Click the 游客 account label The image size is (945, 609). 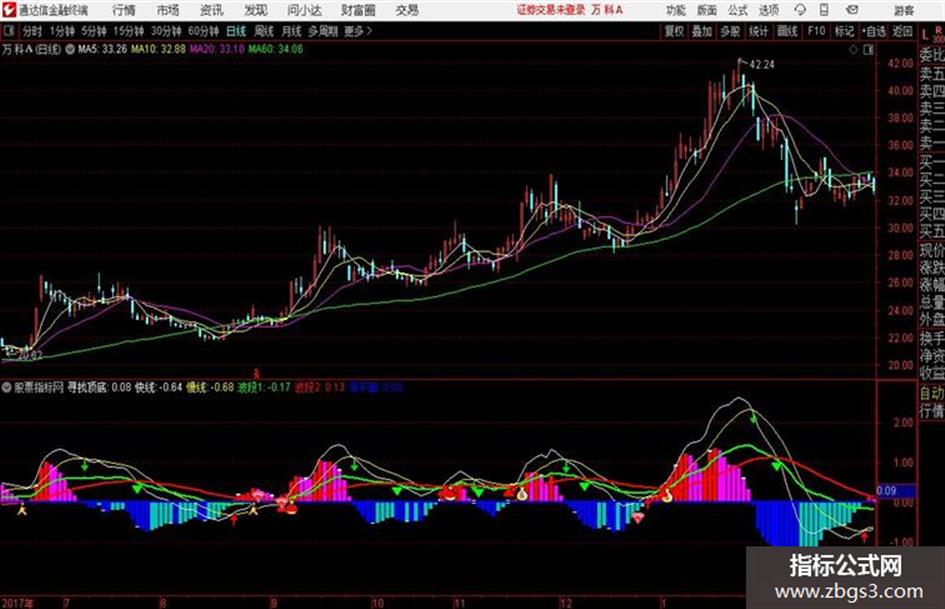point(904,10)
